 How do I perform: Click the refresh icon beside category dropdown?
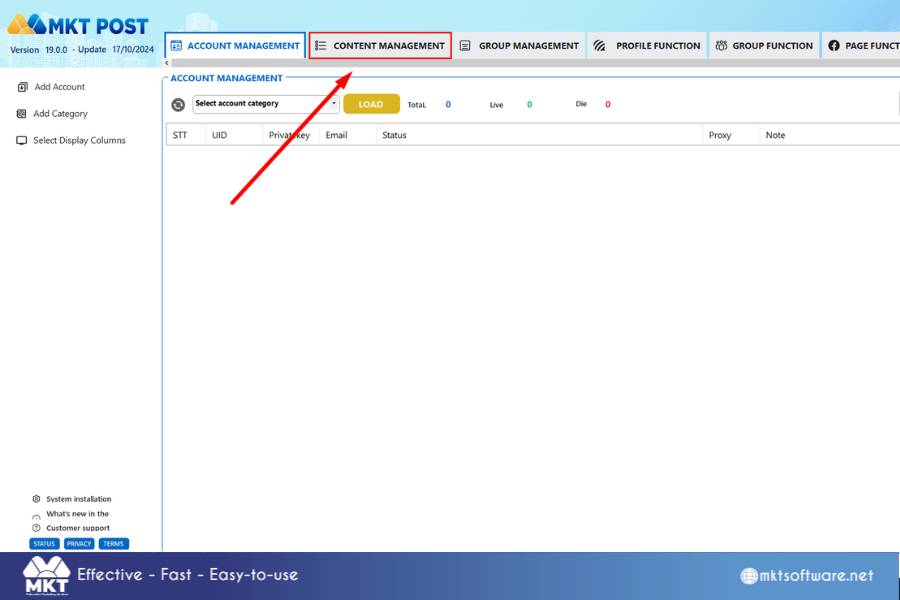point(178,104)
